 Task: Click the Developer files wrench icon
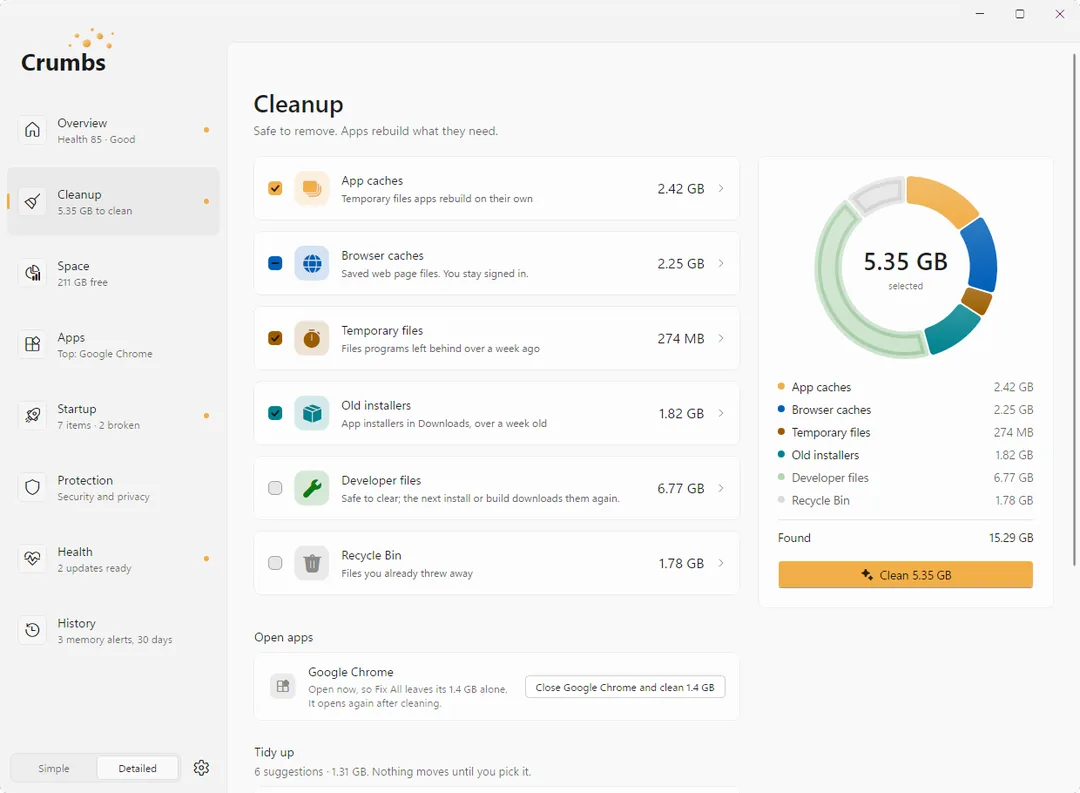(312, 488)
